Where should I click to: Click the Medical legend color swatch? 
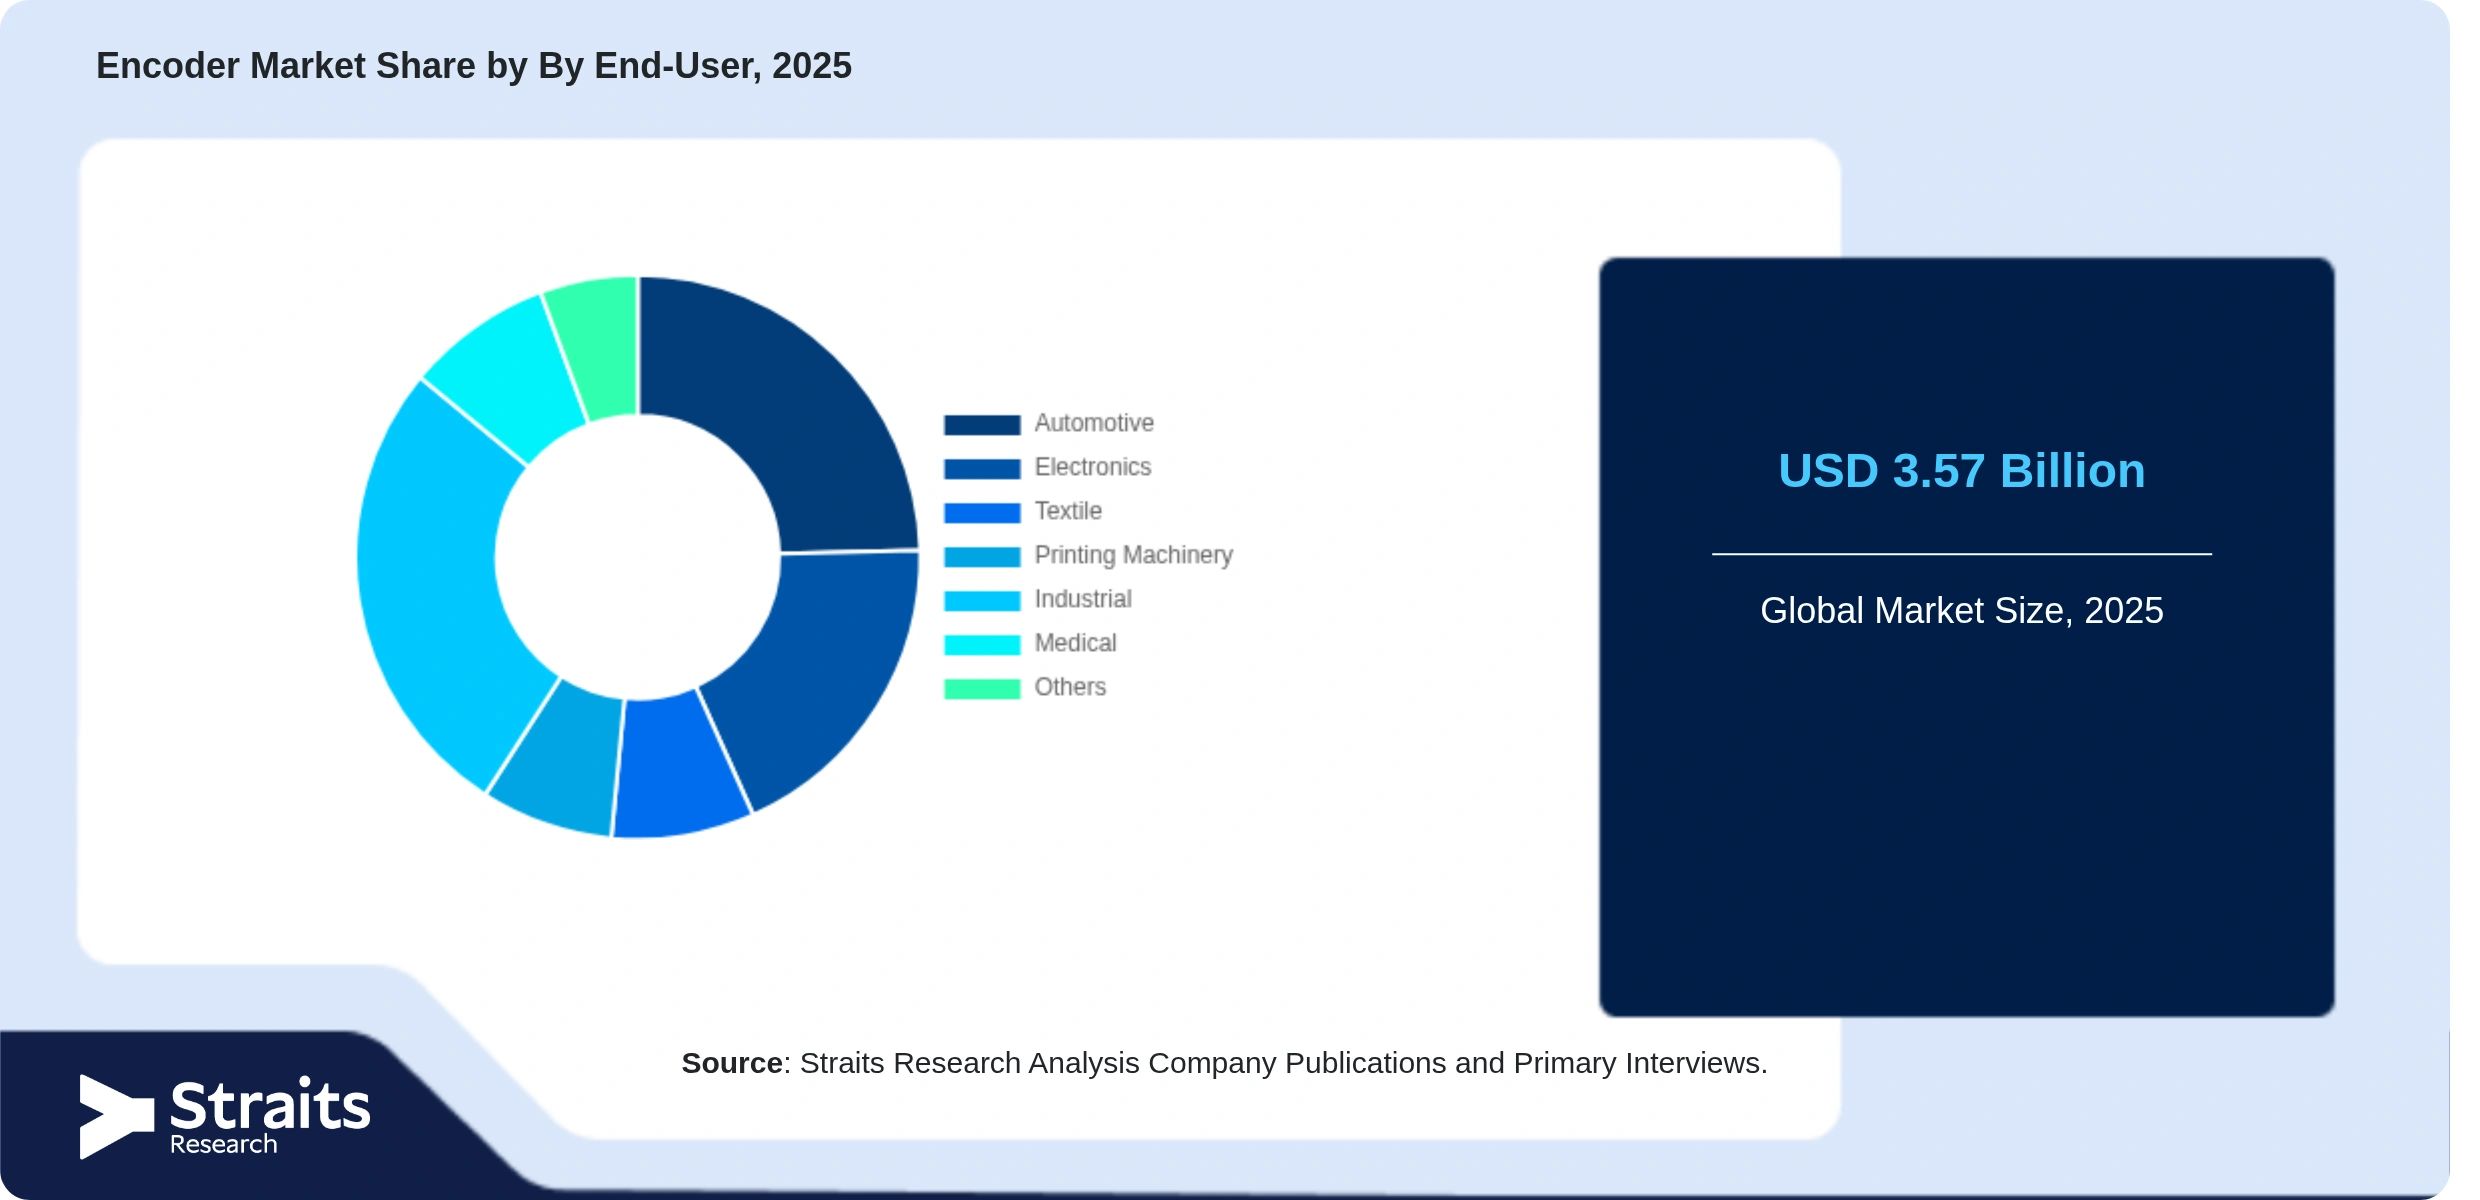coord(982,644)
